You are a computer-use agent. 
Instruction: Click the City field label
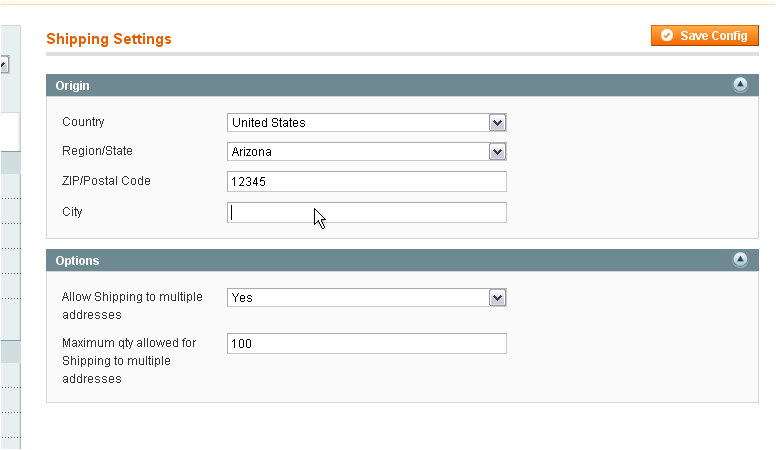(72, 212)
